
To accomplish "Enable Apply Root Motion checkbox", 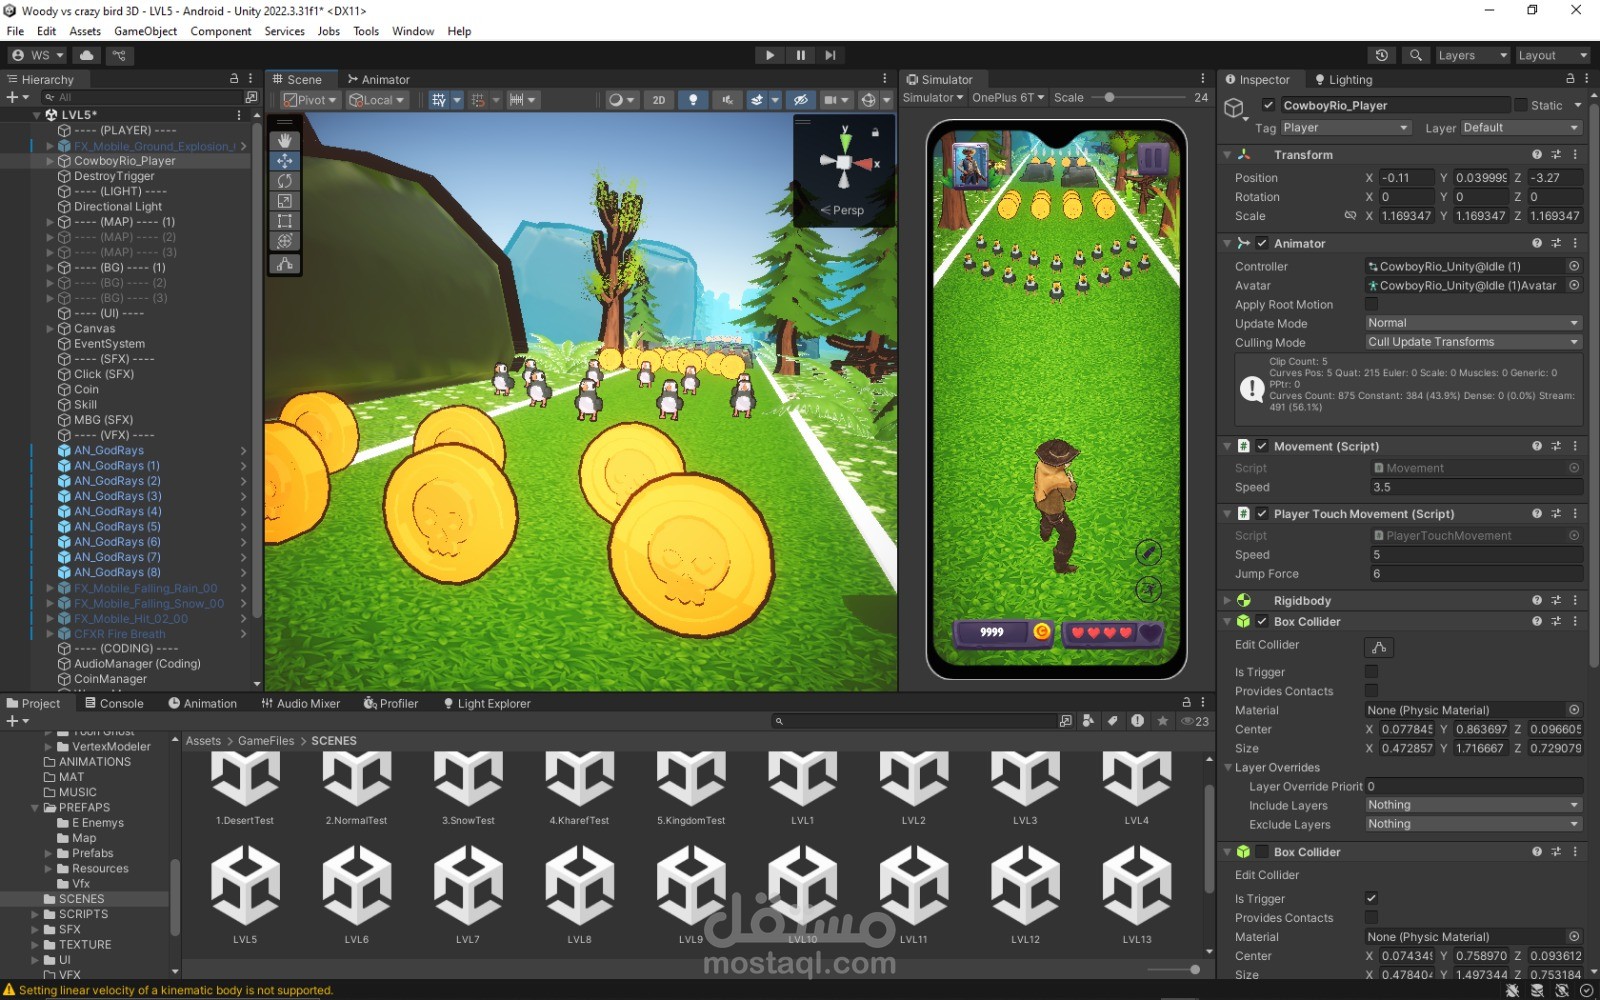I will pyautogui.click(x=1371, y=304).
